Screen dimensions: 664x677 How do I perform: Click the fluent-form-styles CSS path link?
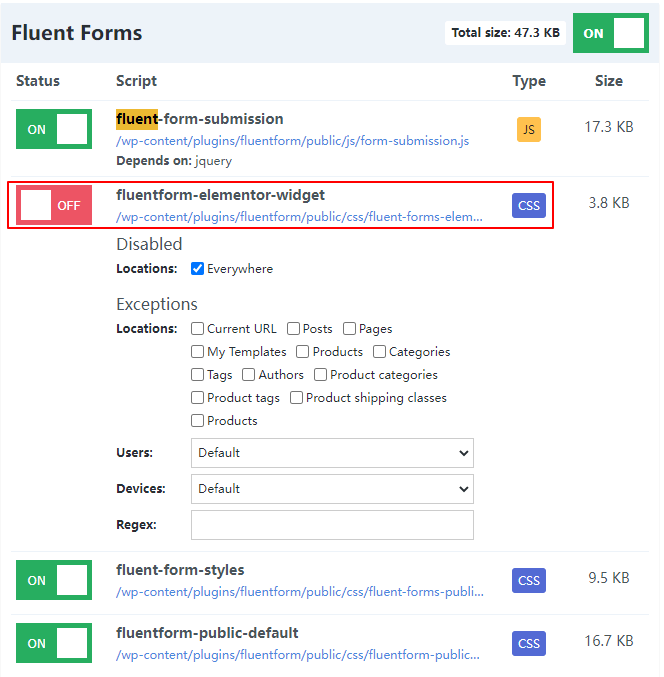[x=299, y=591]
